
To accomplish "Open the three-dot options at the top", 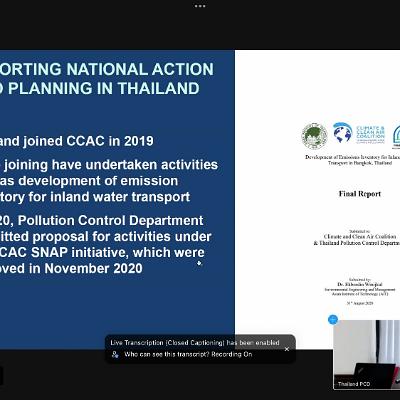I will 200,6.
